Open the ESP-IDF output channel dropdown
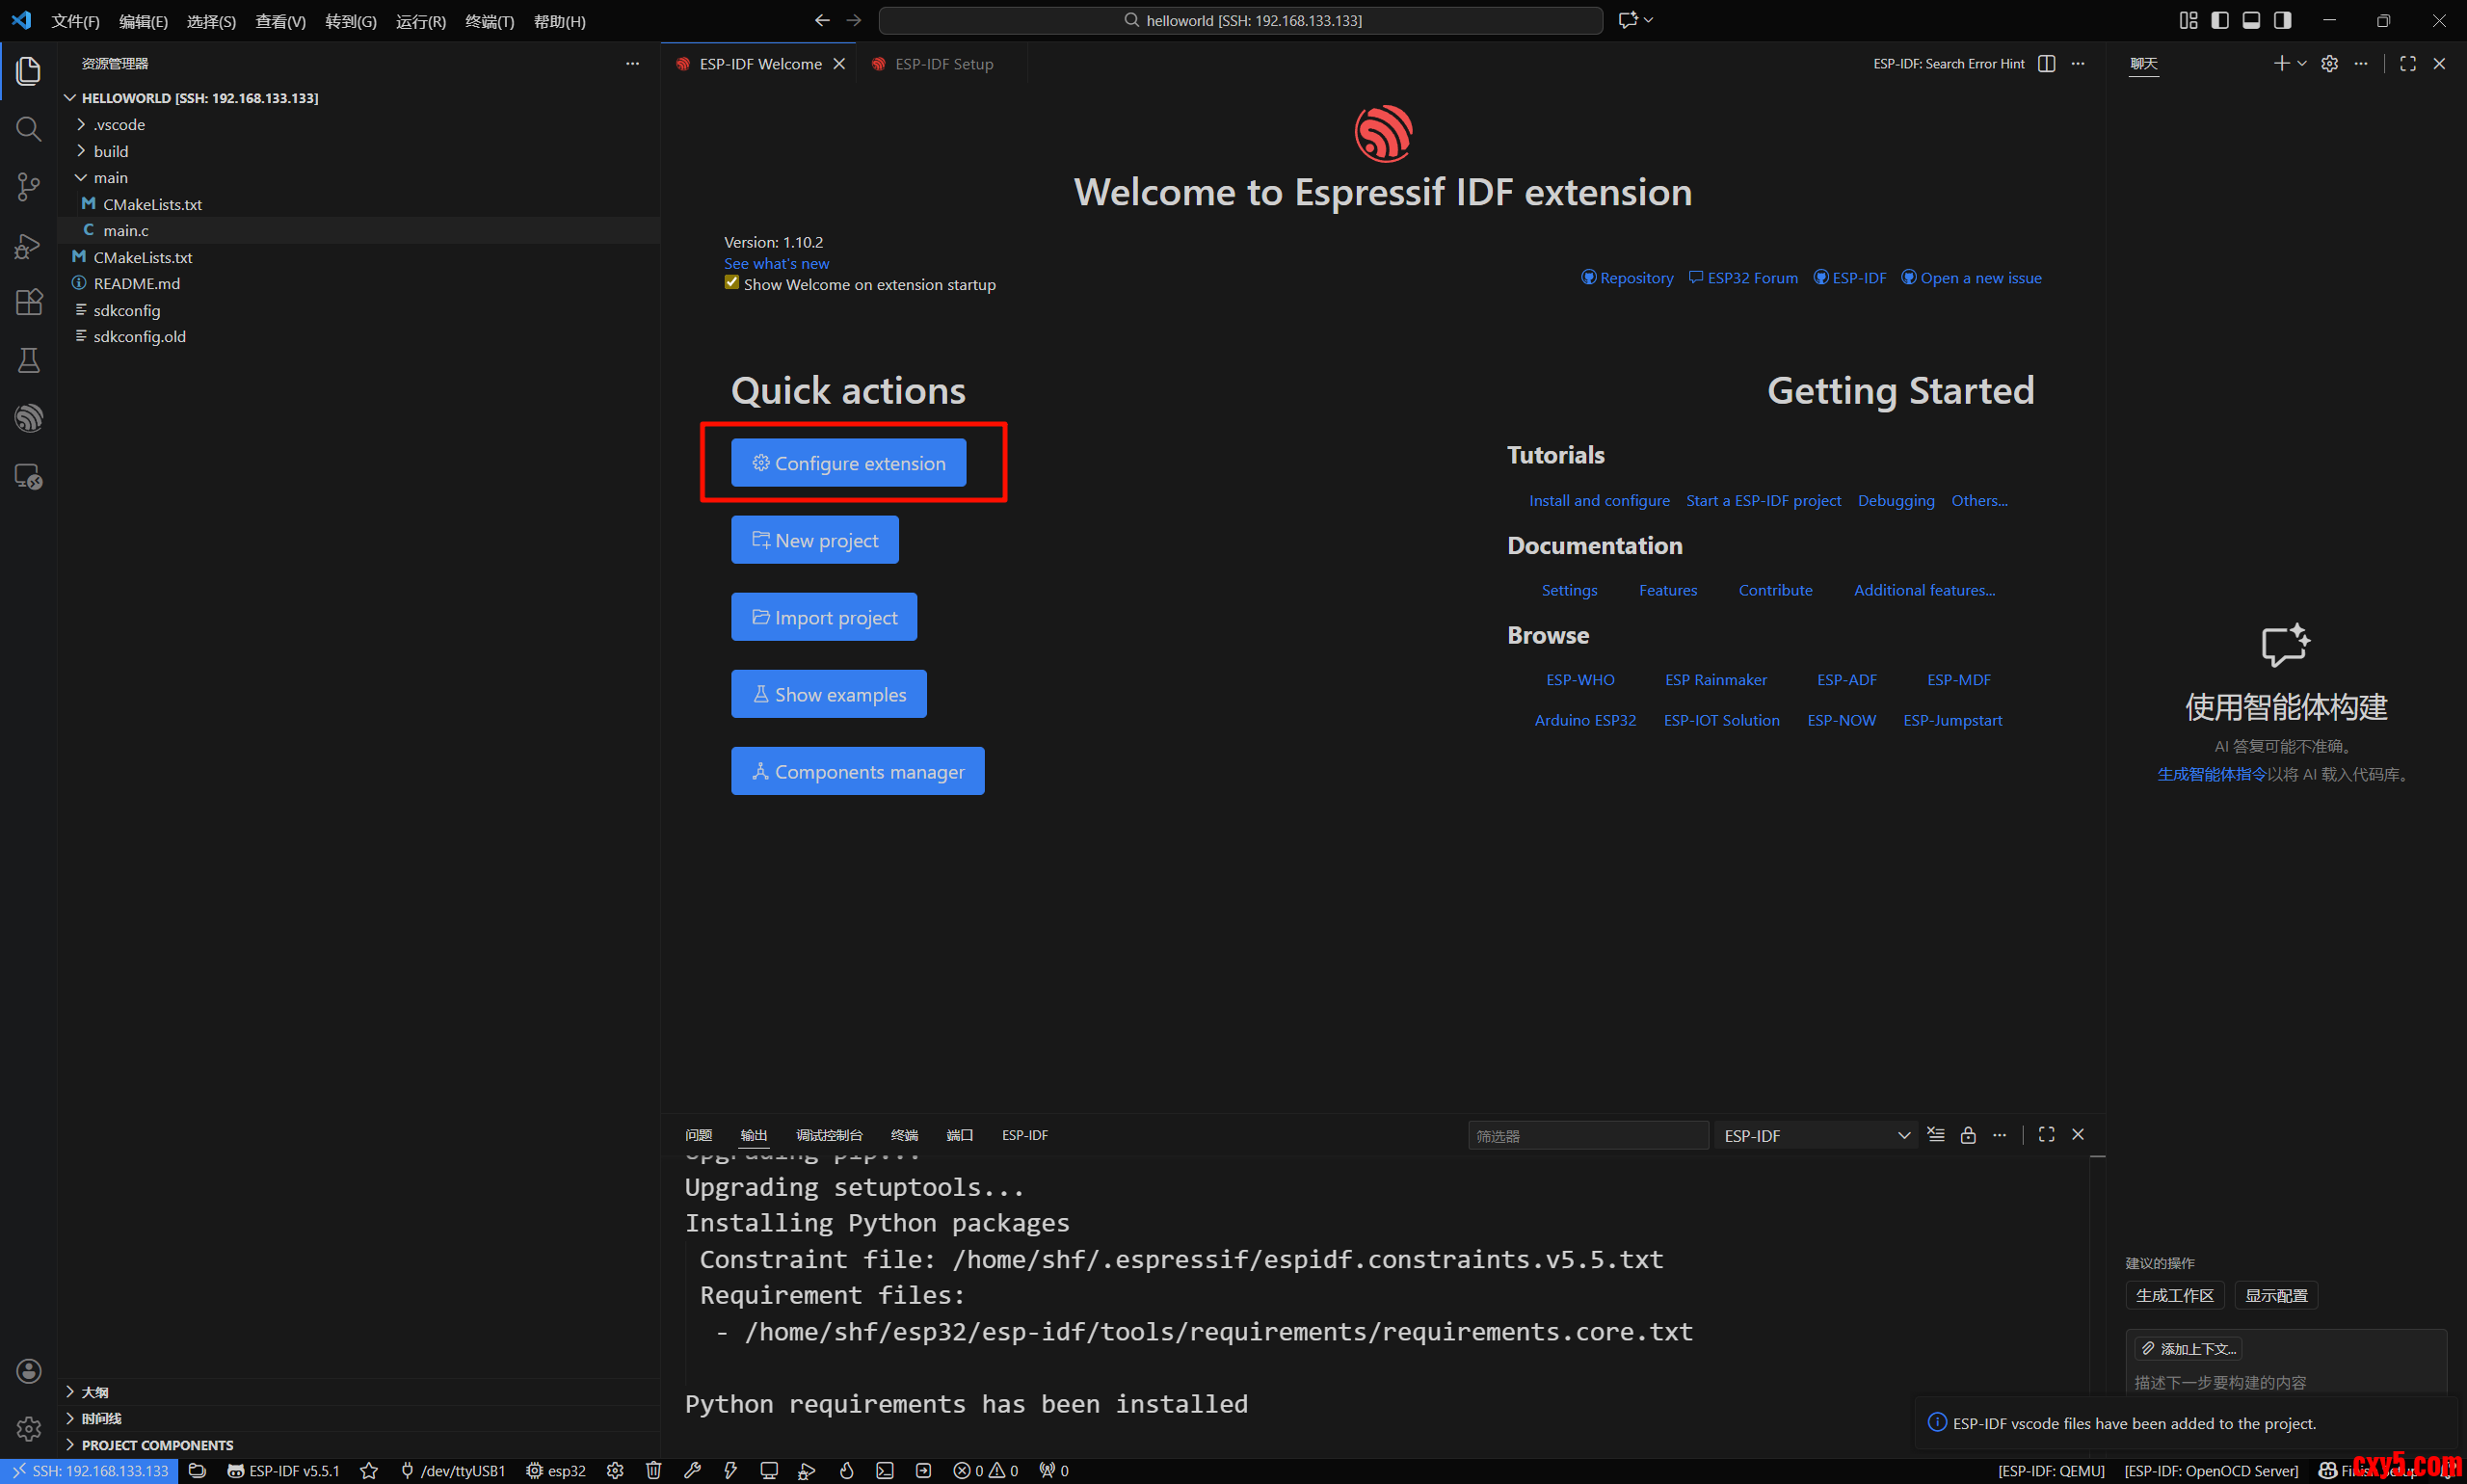This screenshot has width=2467, height=1484. 1815,1135
